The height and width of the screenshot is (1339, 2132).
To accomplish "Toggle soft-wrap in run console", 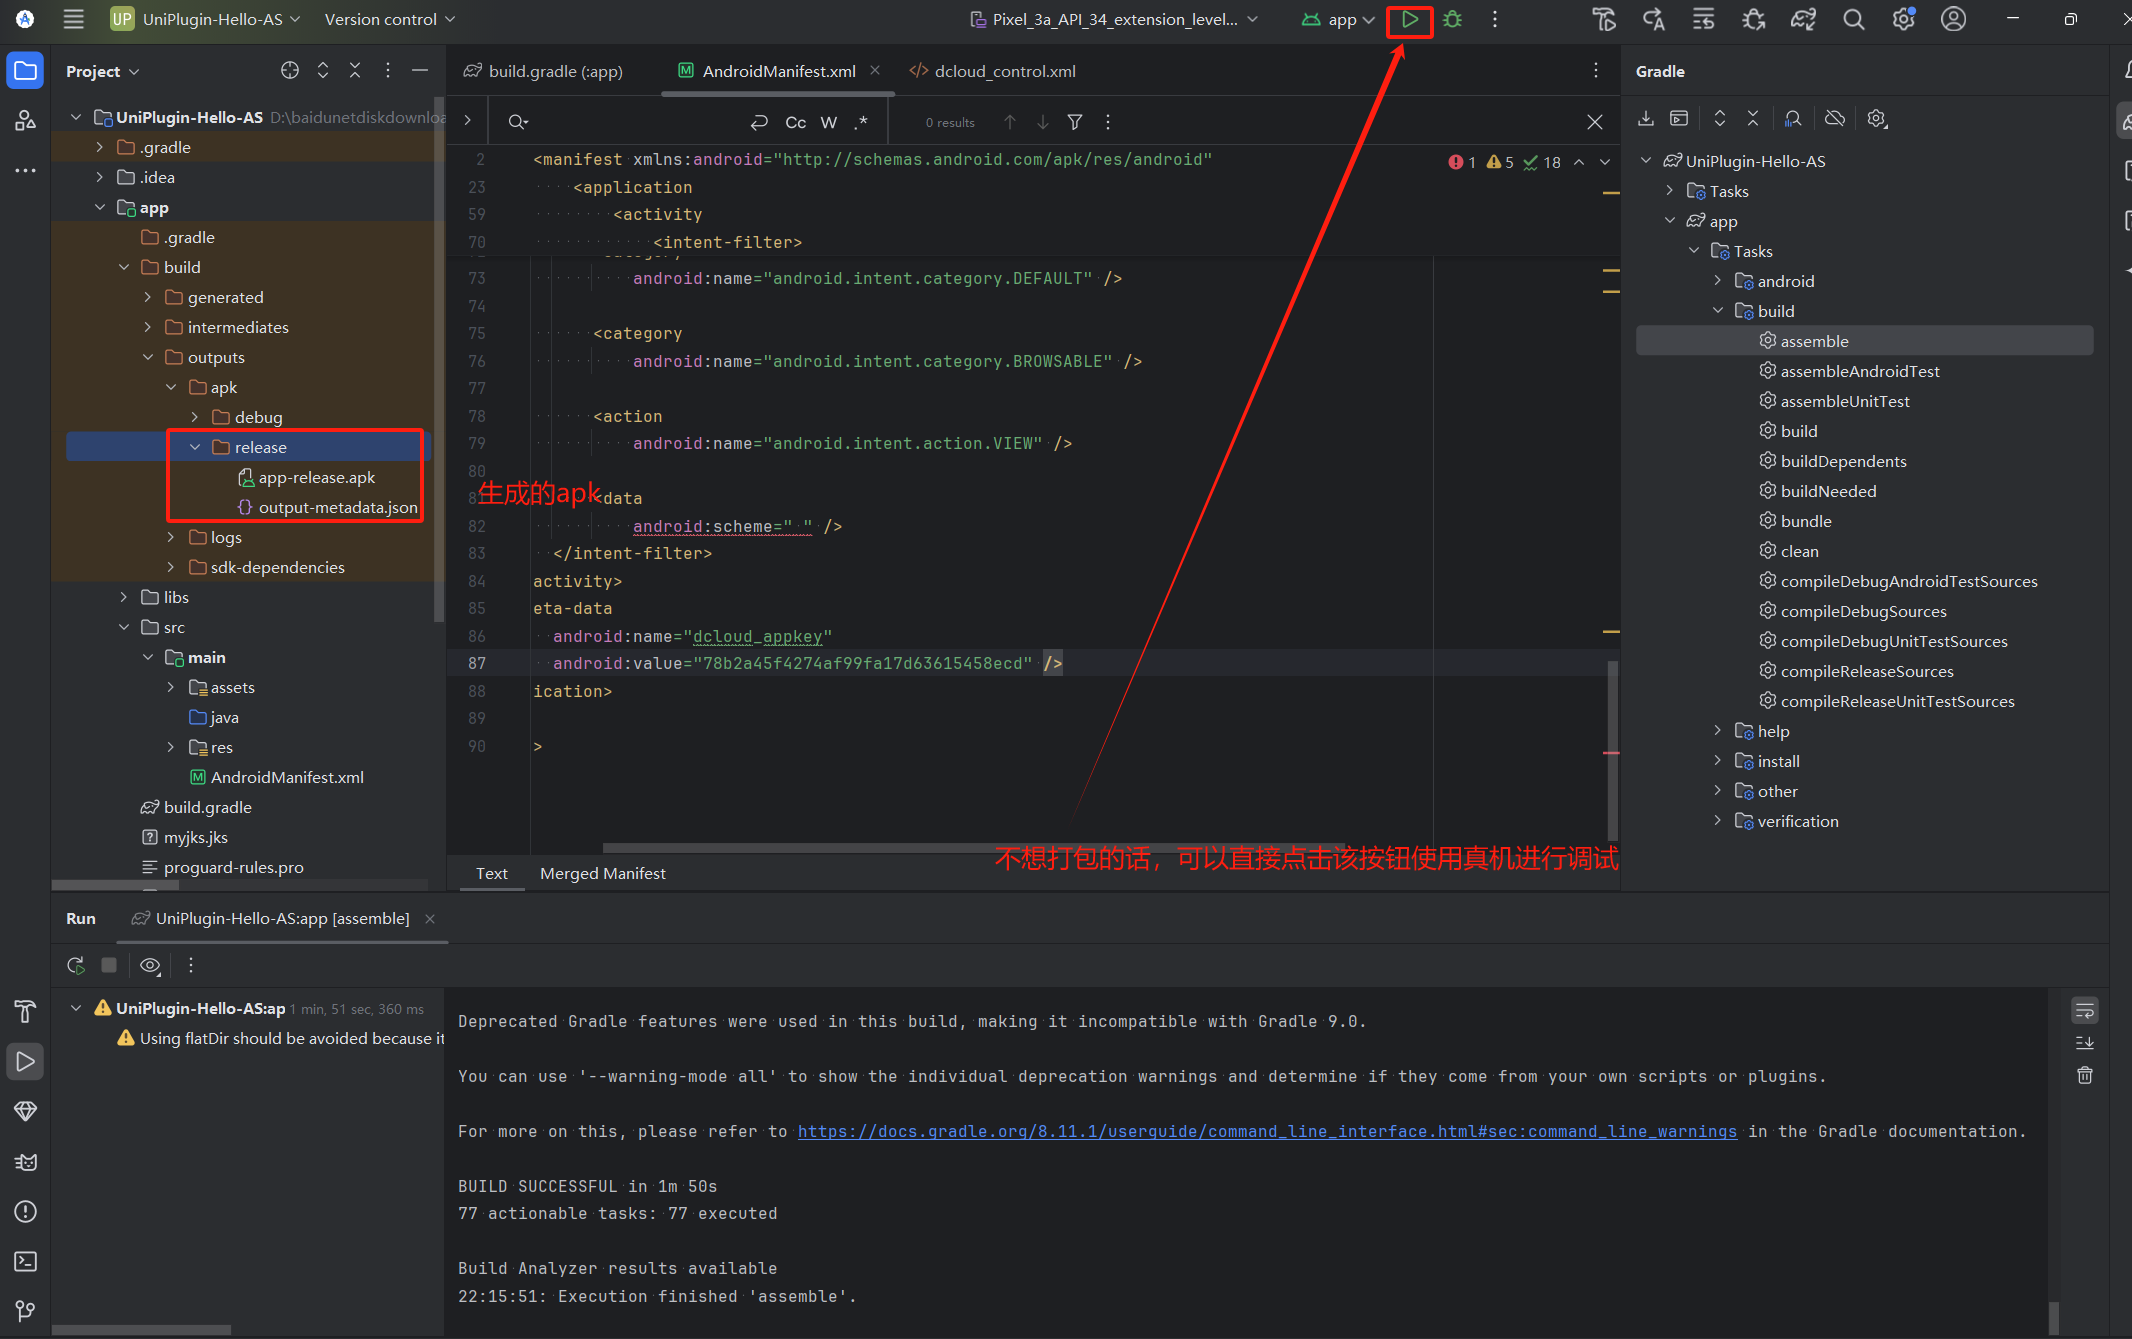I will [x=2085, y=1010].
